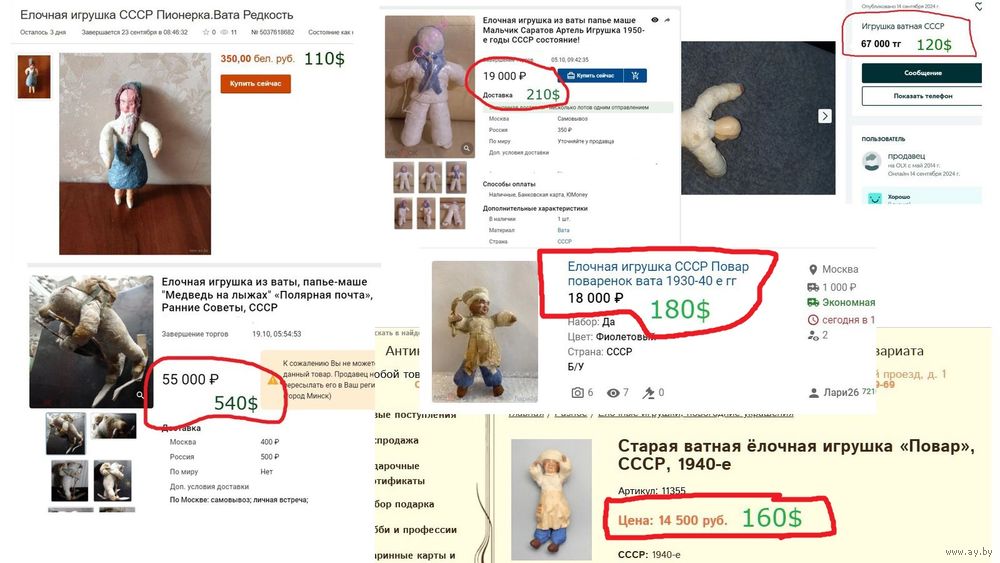
Task: Toggle the heart favorite on the OLX listing
Action: (979, 6)
